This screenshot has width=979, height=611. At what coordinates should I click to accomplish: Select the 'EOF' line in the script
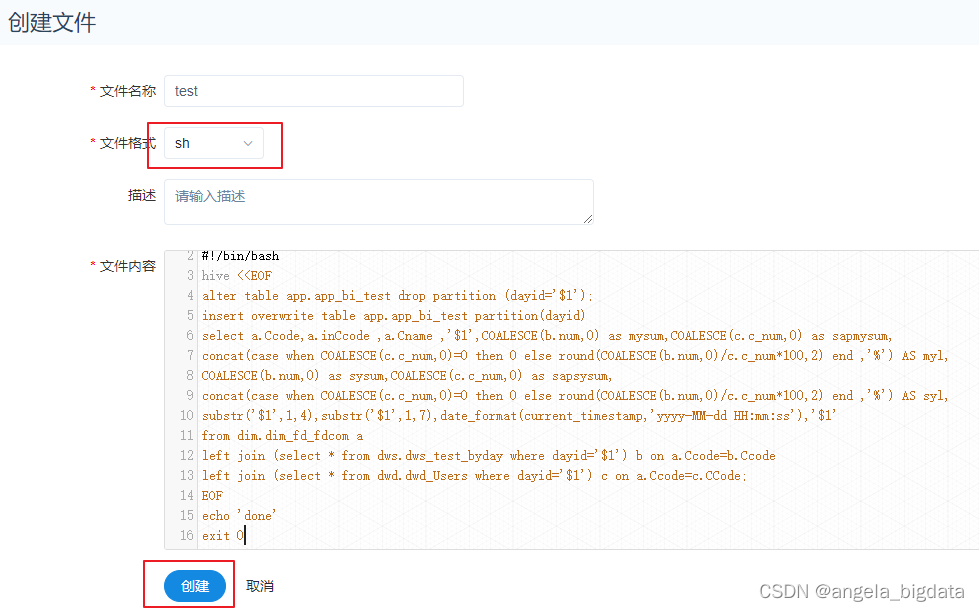point(215,495)
